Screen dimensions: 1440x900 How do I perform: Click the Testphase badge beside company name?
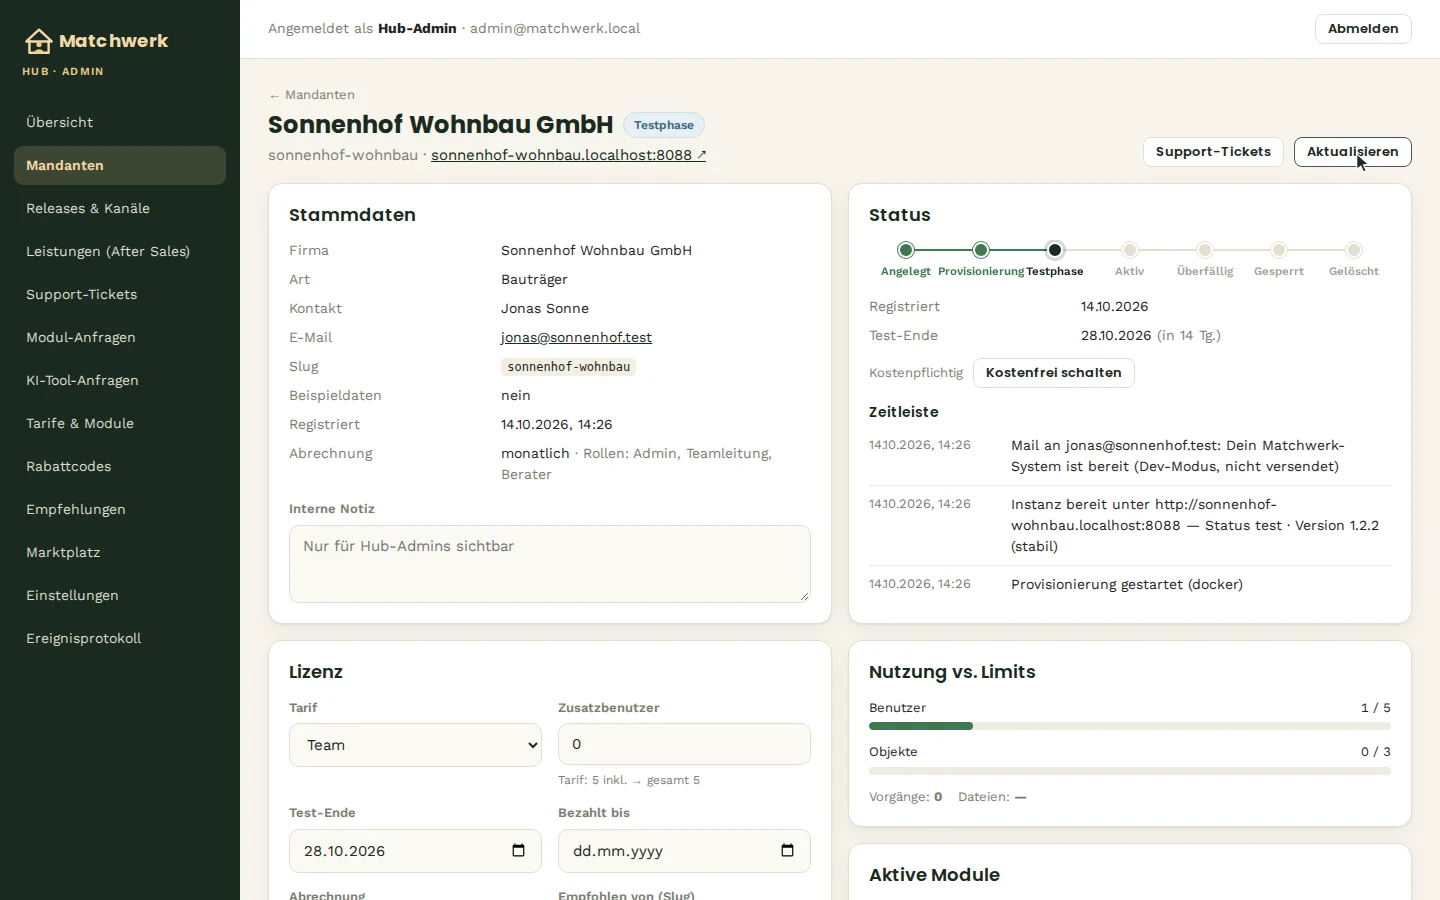[664, 125]
